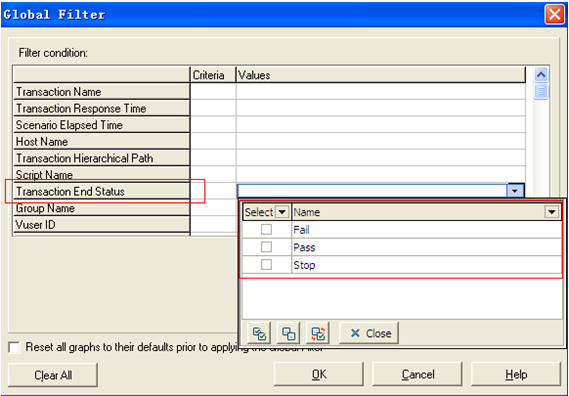Screen dimensions: 569x396
Task: Click the Transaction Name values field
Action: (381, 92)
